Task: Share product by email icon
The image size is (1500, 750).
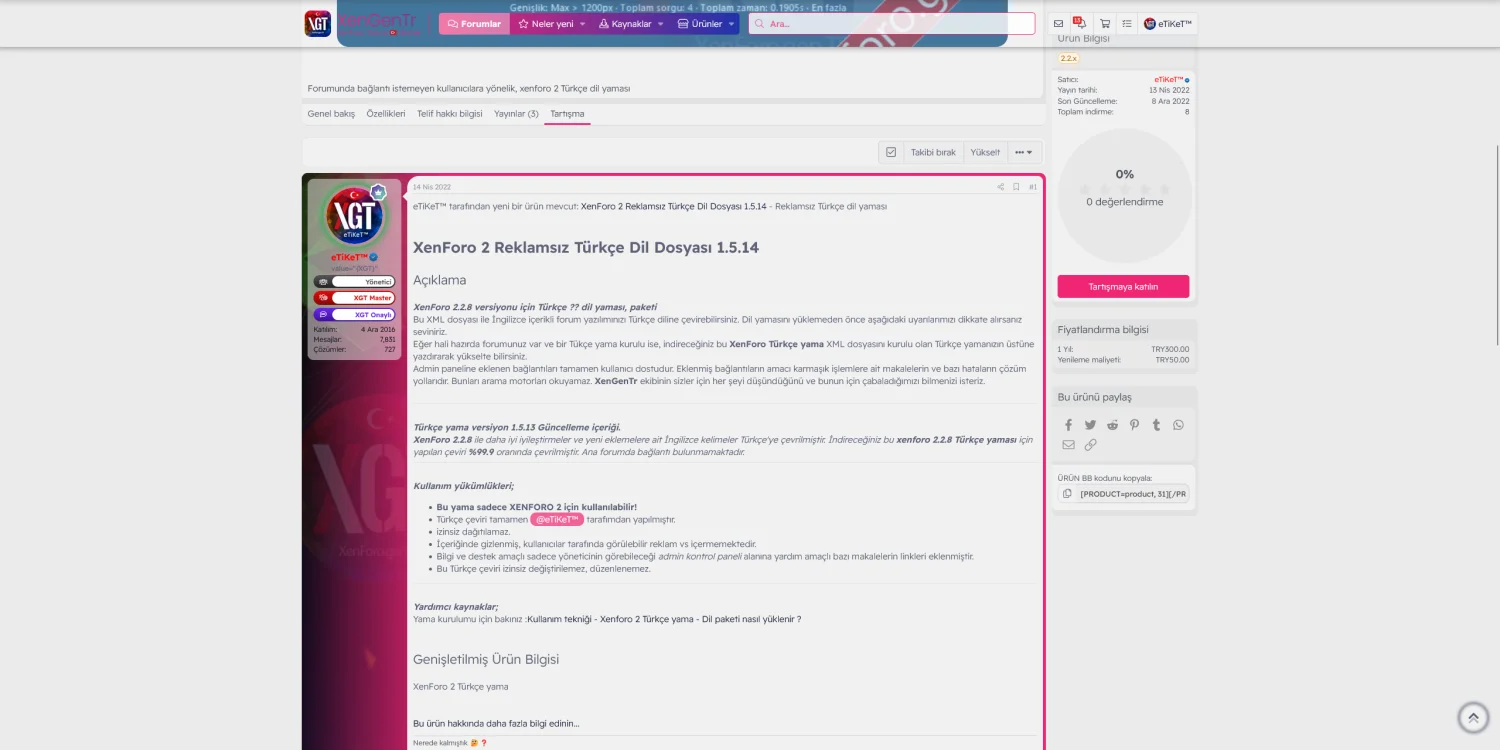Action: click(1068, 445)
